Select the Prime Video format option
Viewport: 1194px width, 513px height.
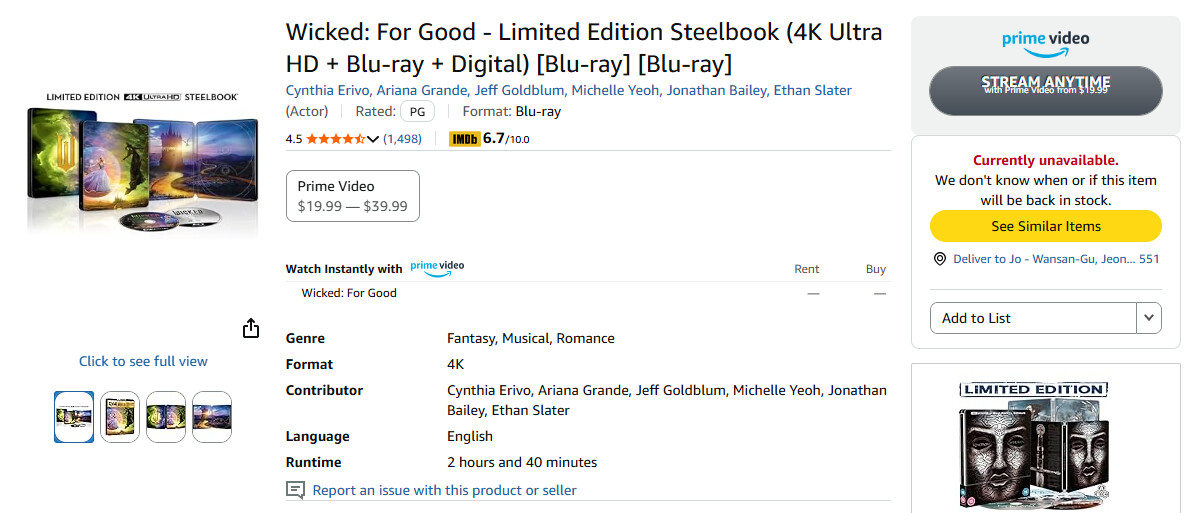(353, 196)
